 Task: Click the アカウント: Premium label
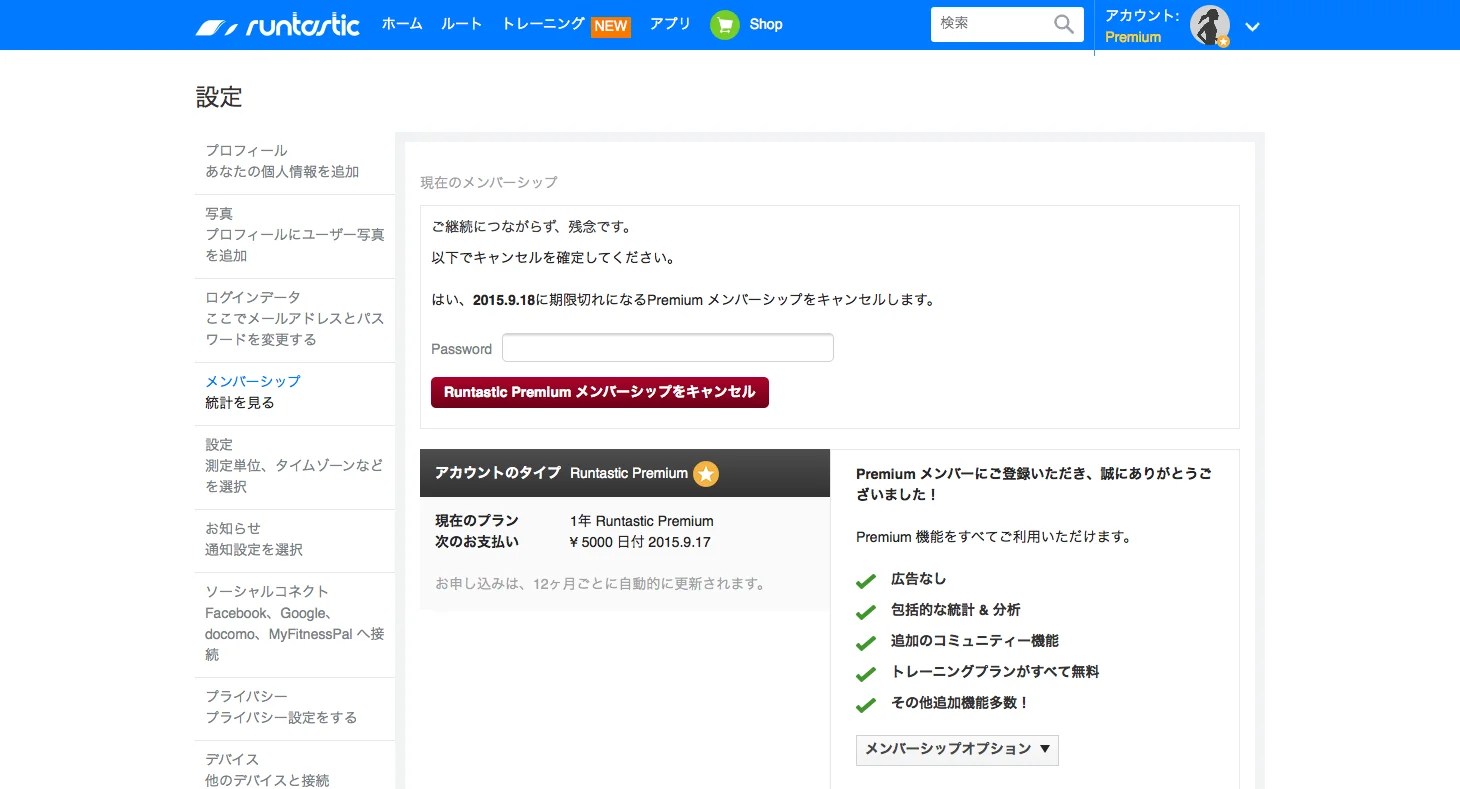pos(1142,26)
